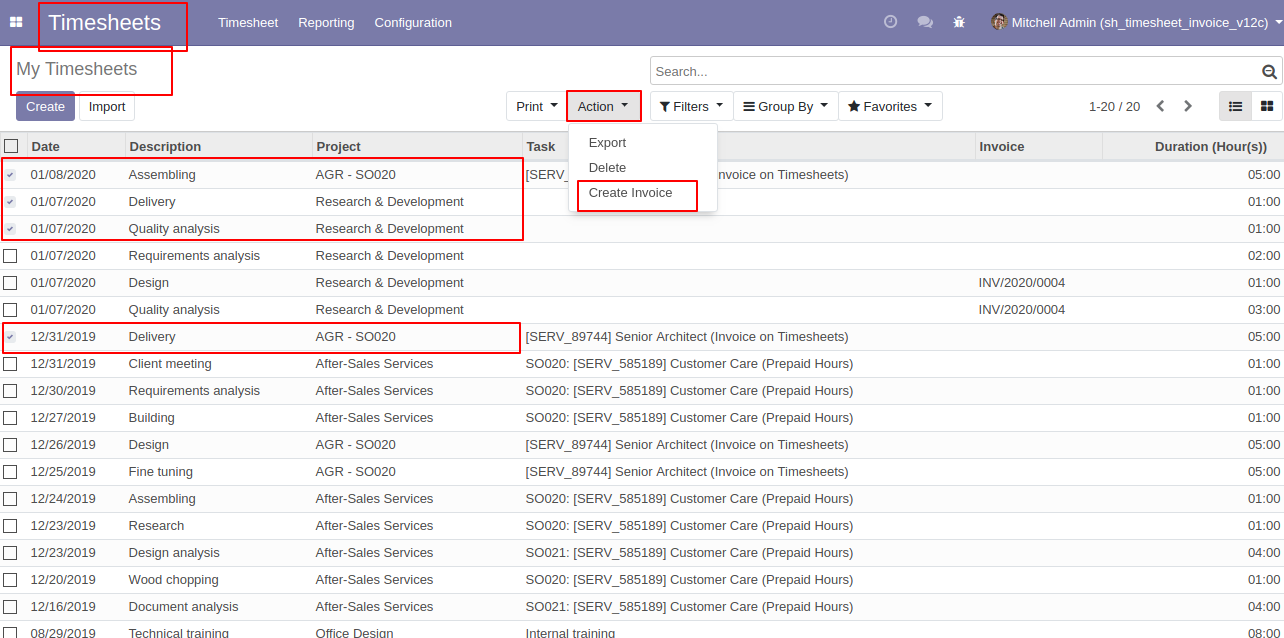
Task: Open the activities clock icon
Action: [x=891, y=22]
